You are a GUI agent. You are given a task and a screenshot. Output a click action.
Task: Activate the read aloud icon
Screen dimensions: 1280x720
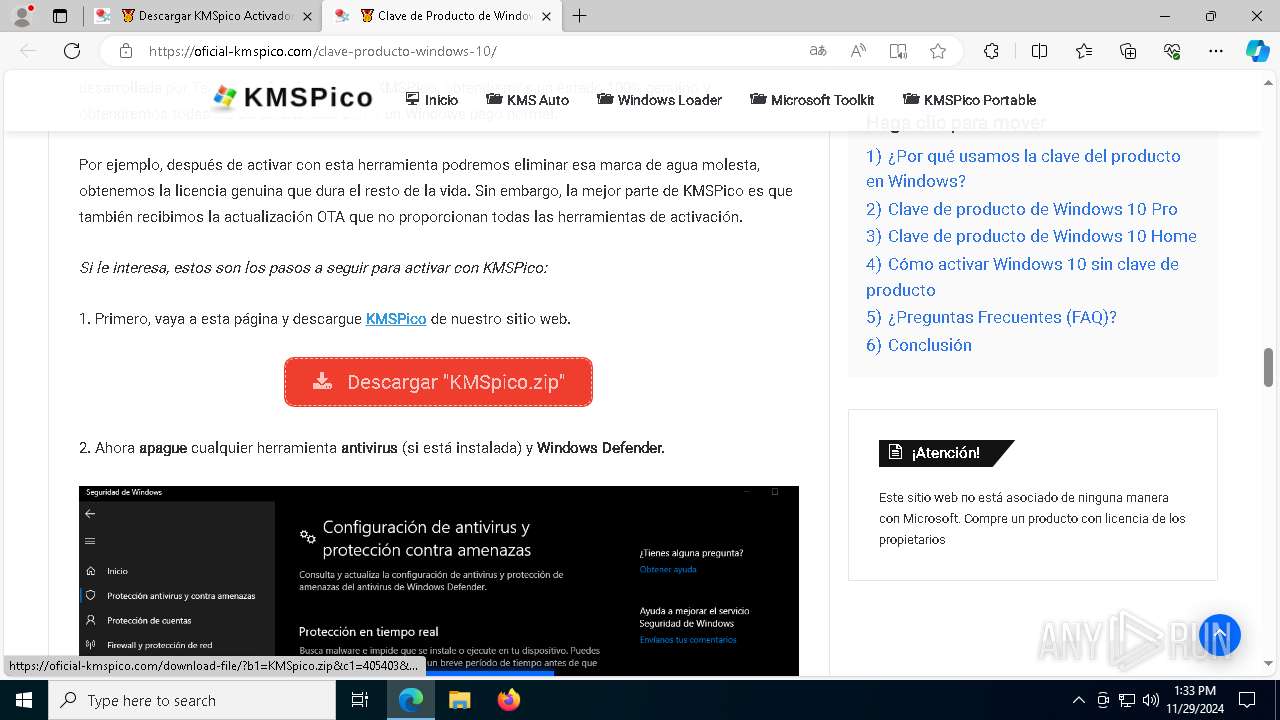(x=858, y=51)
